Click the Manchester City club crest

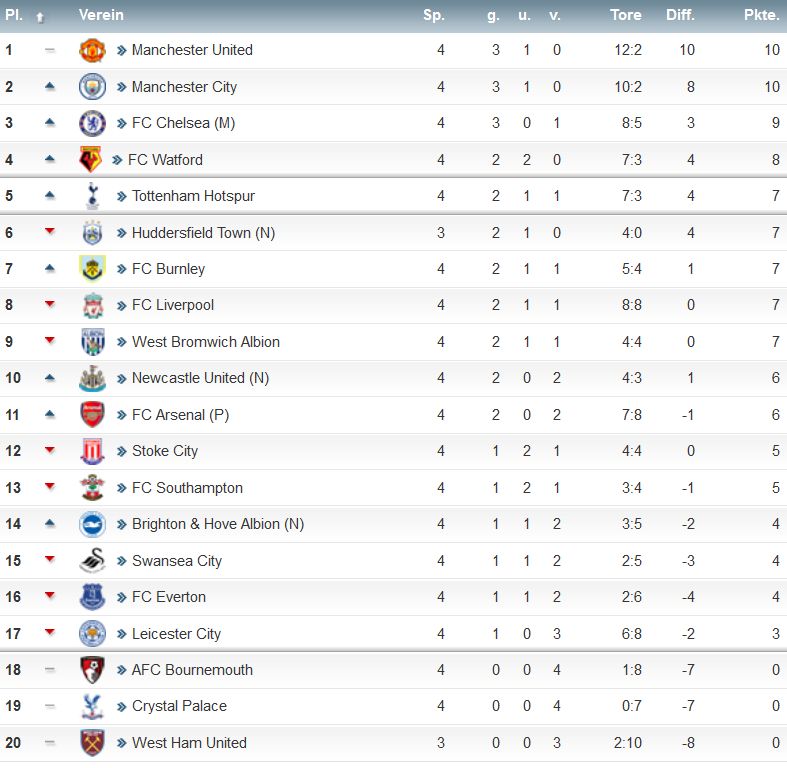pos(92,87)
